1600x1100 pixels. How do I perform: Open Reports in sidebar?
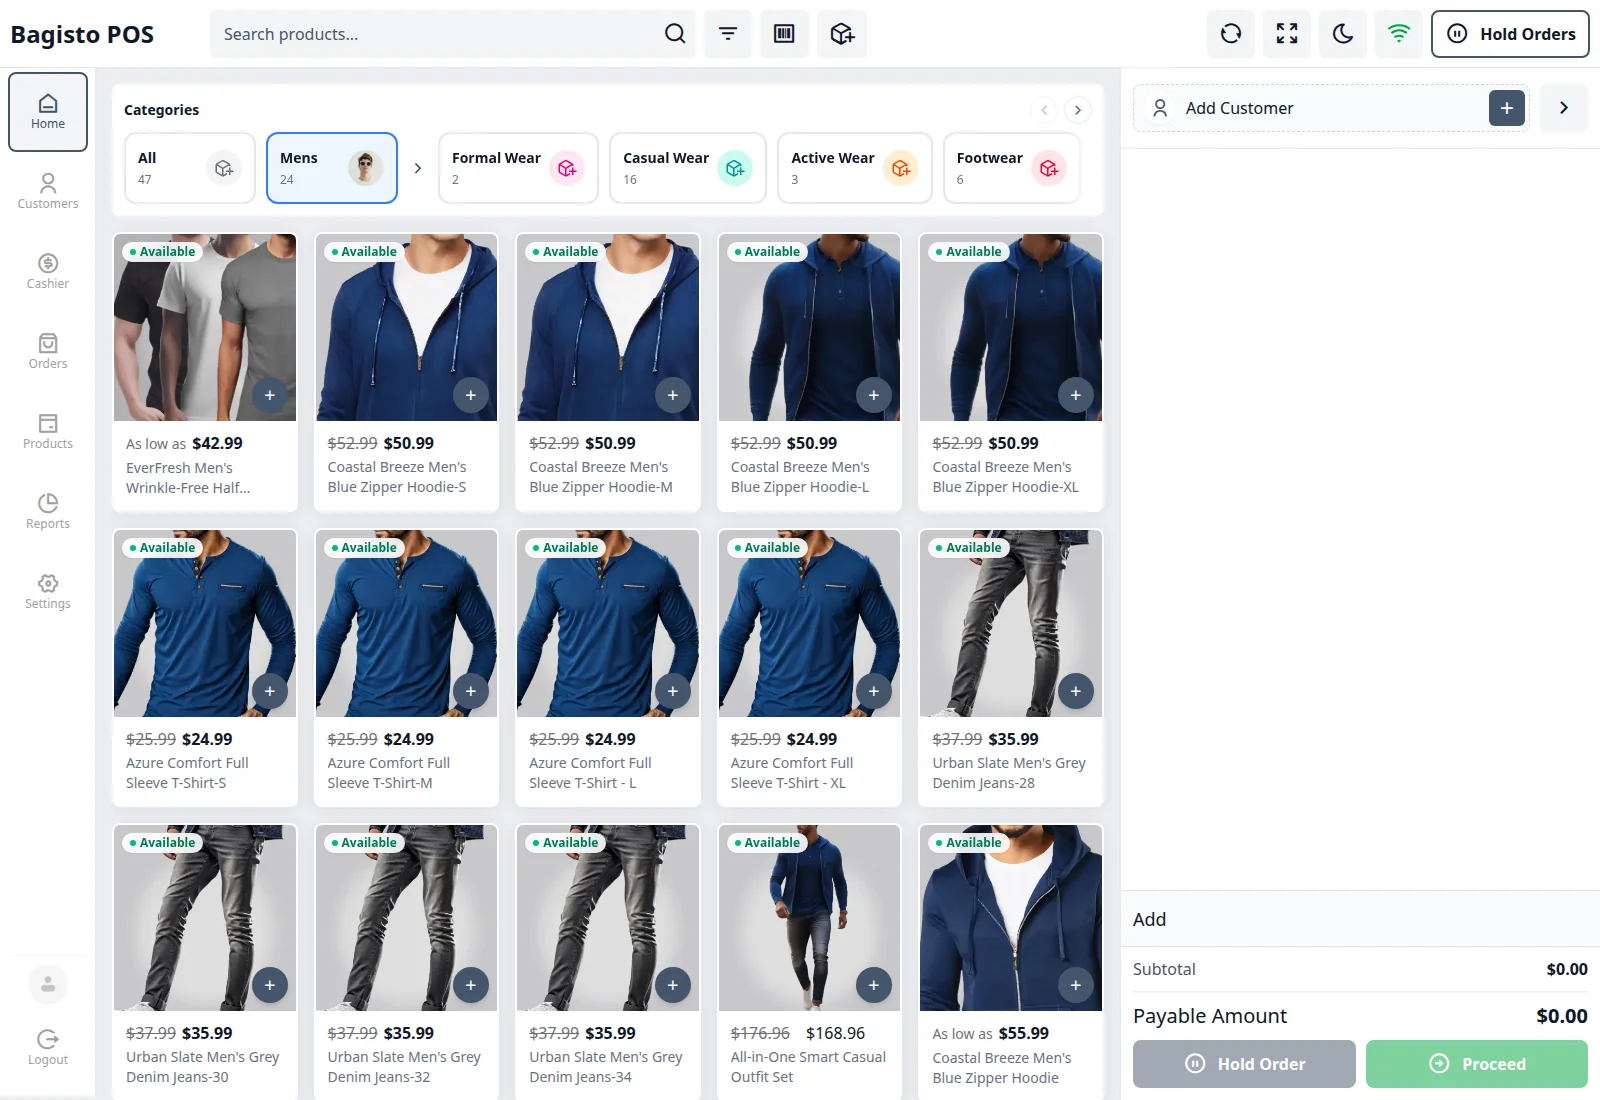point(48,512)
